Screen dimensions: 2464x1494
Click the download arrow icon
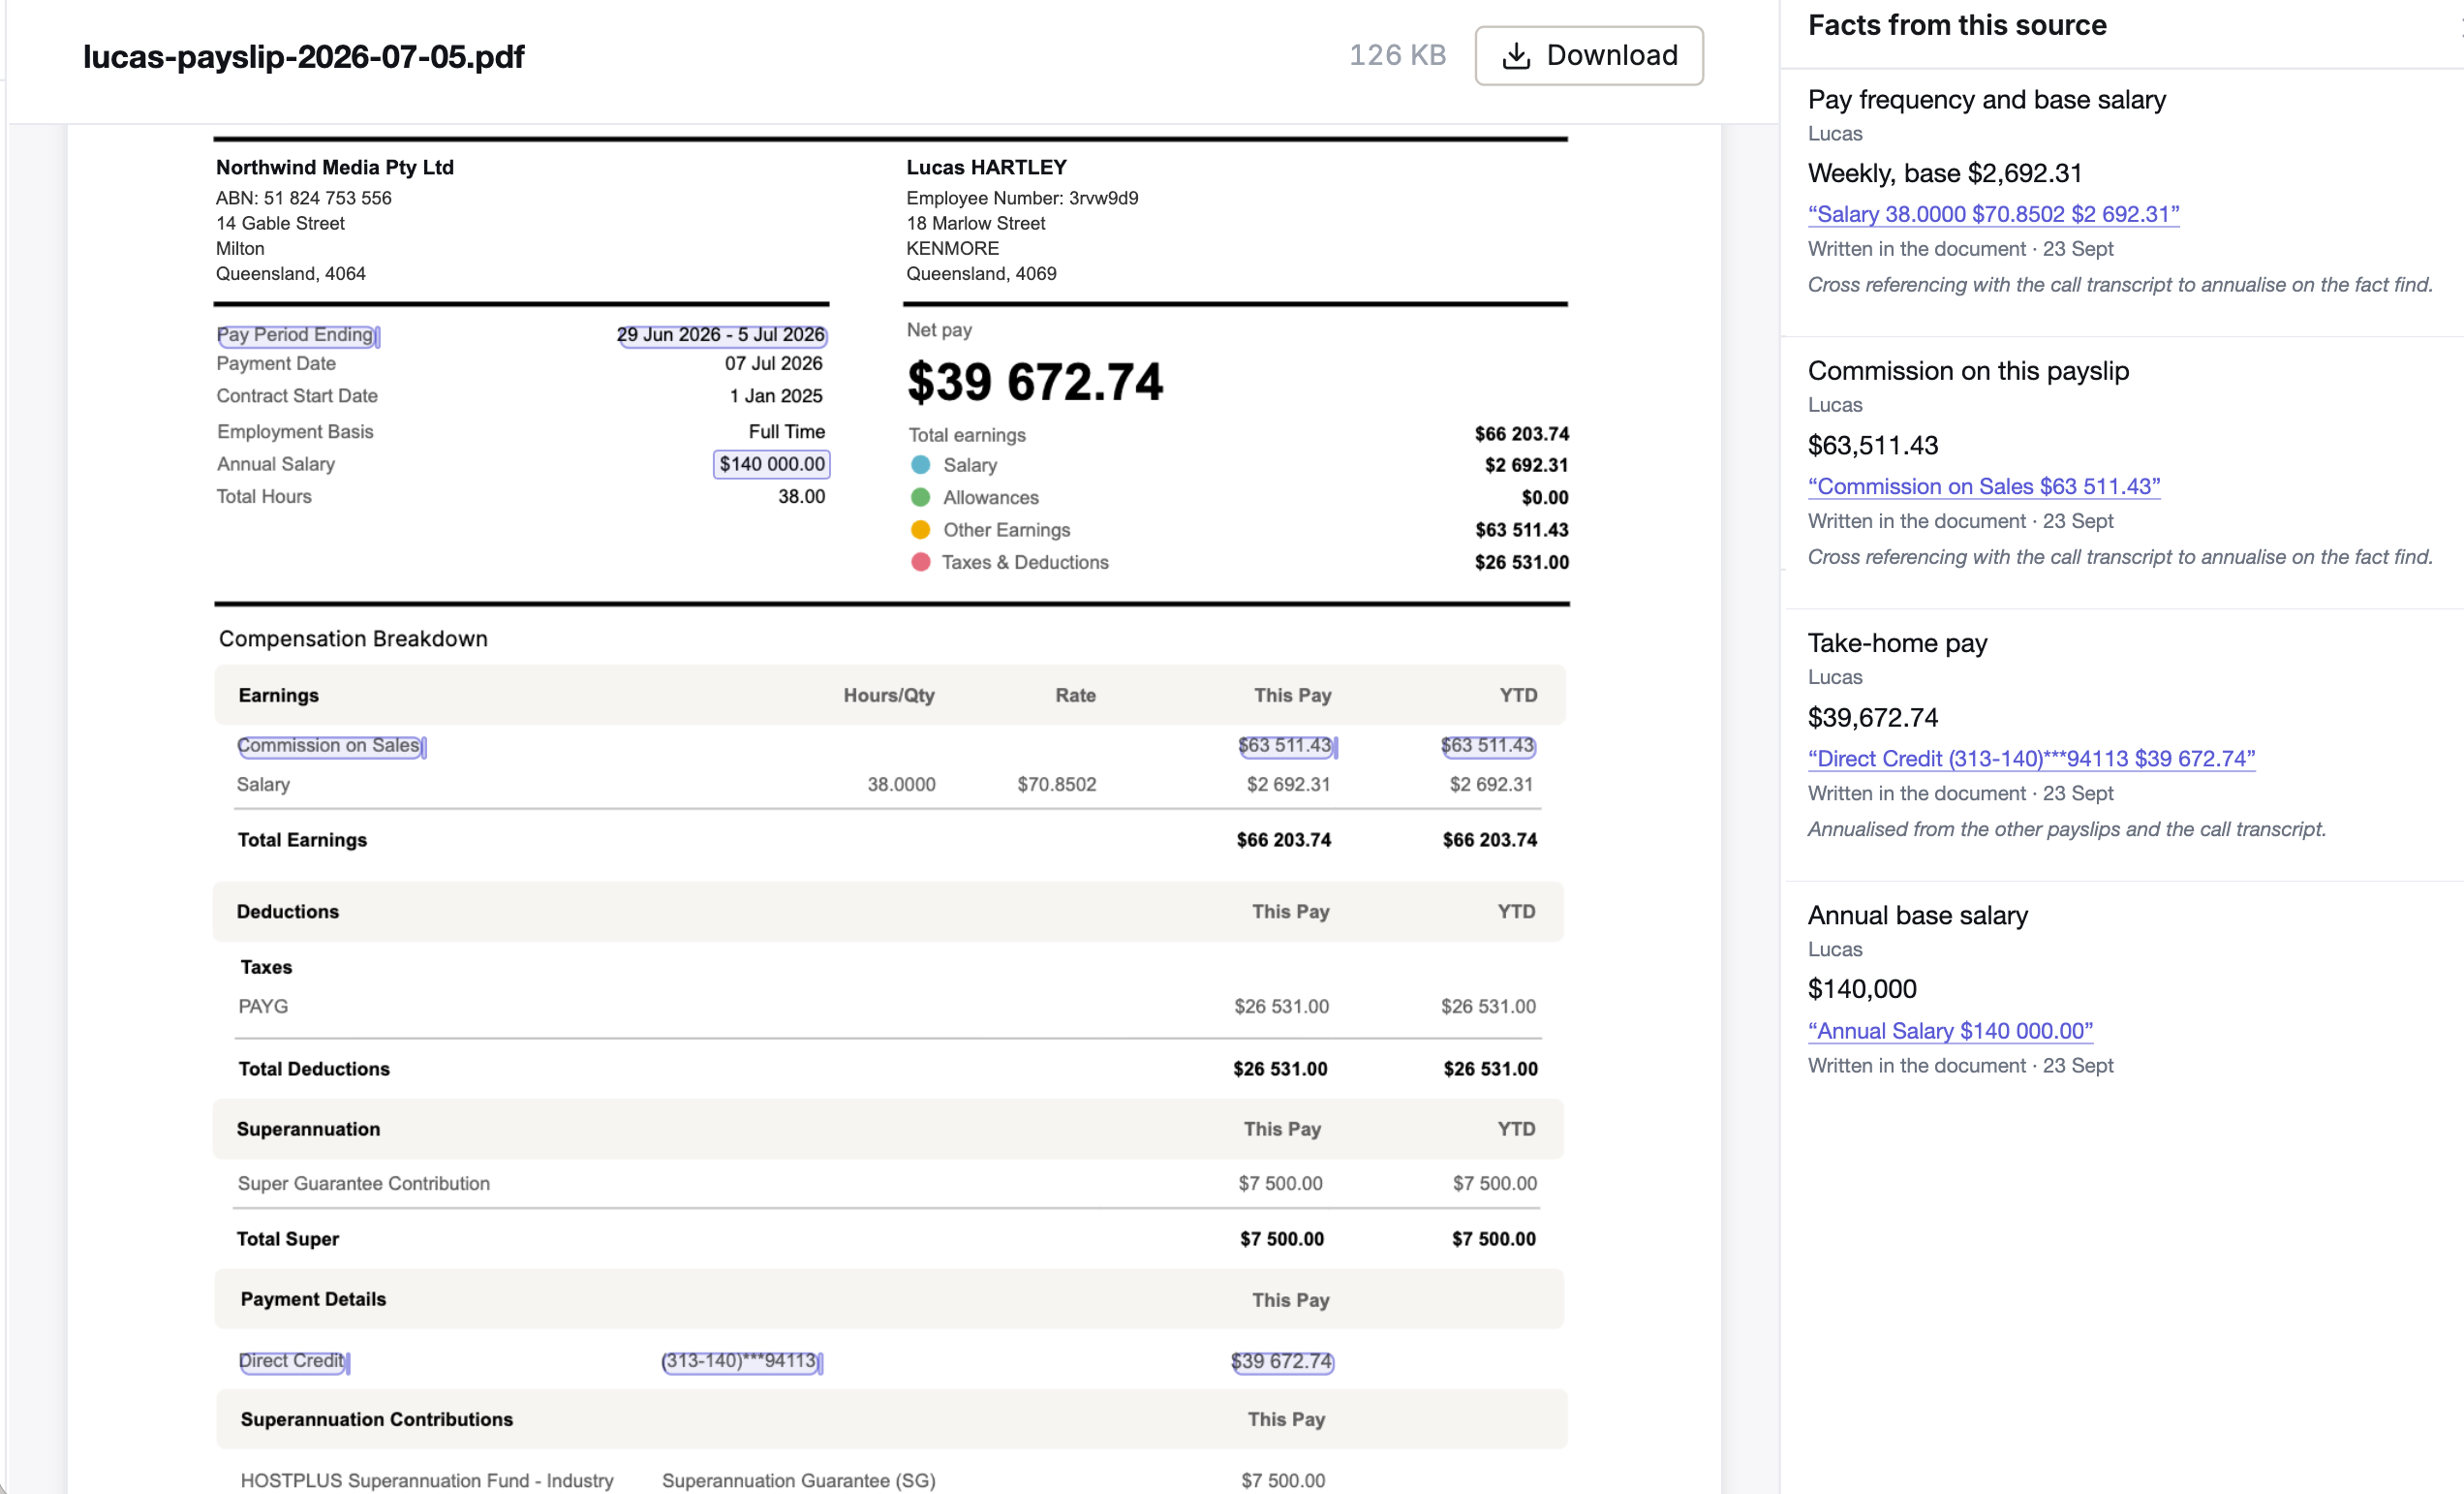pos(1516,56)
